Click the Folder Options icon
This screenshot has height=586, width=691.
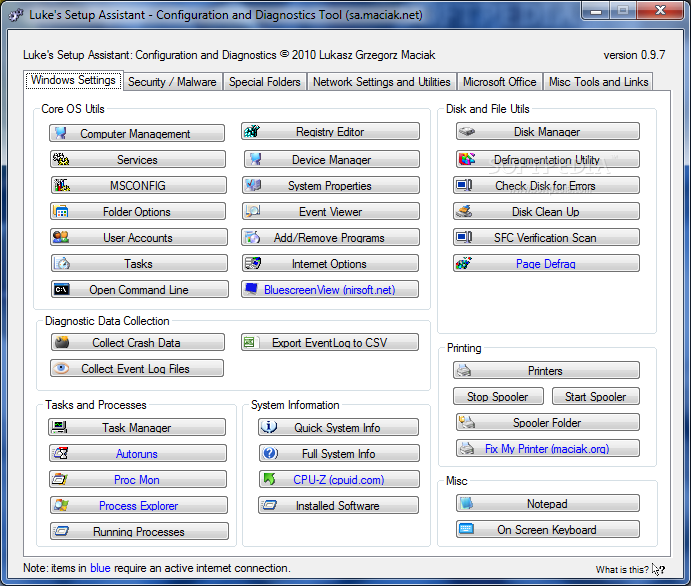pyautogui.click(x=60, y=211)
